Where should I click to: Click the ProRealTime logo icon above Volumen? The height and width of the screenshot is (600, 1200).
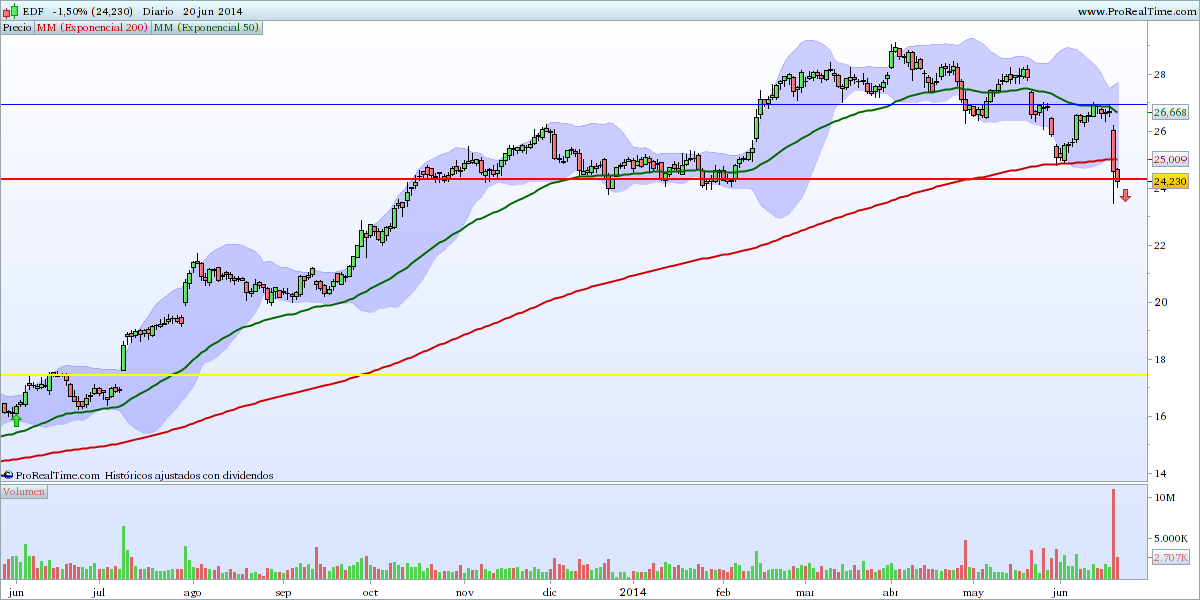(8, 476)
